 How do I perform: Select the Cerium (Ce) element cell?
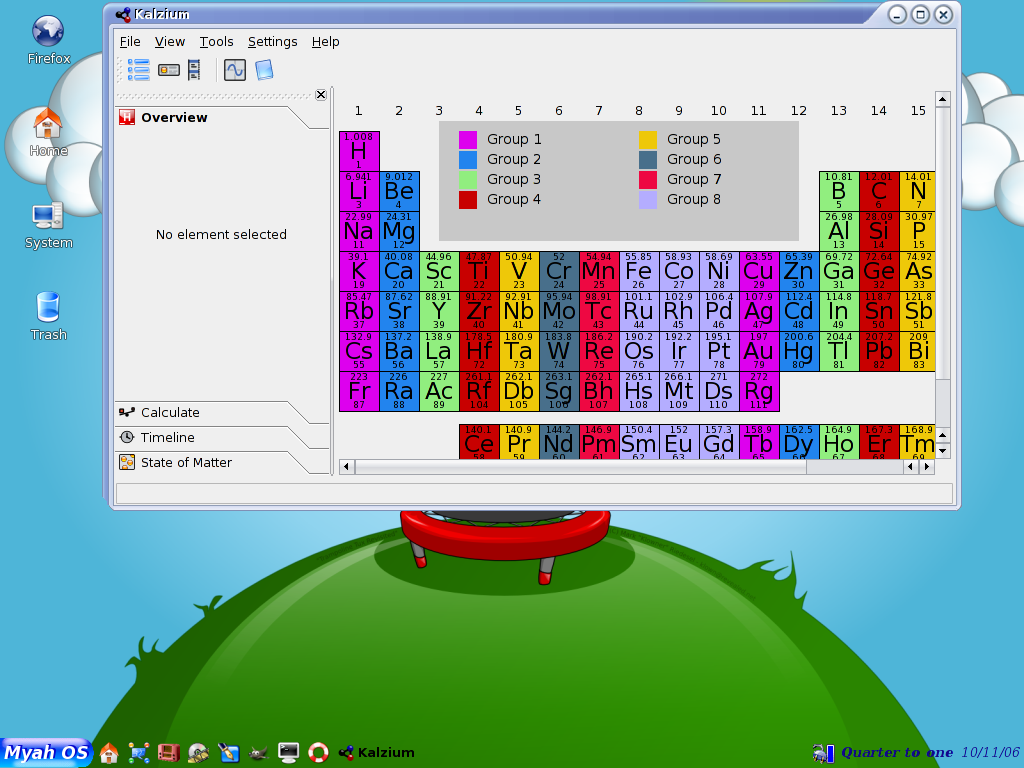479,442
